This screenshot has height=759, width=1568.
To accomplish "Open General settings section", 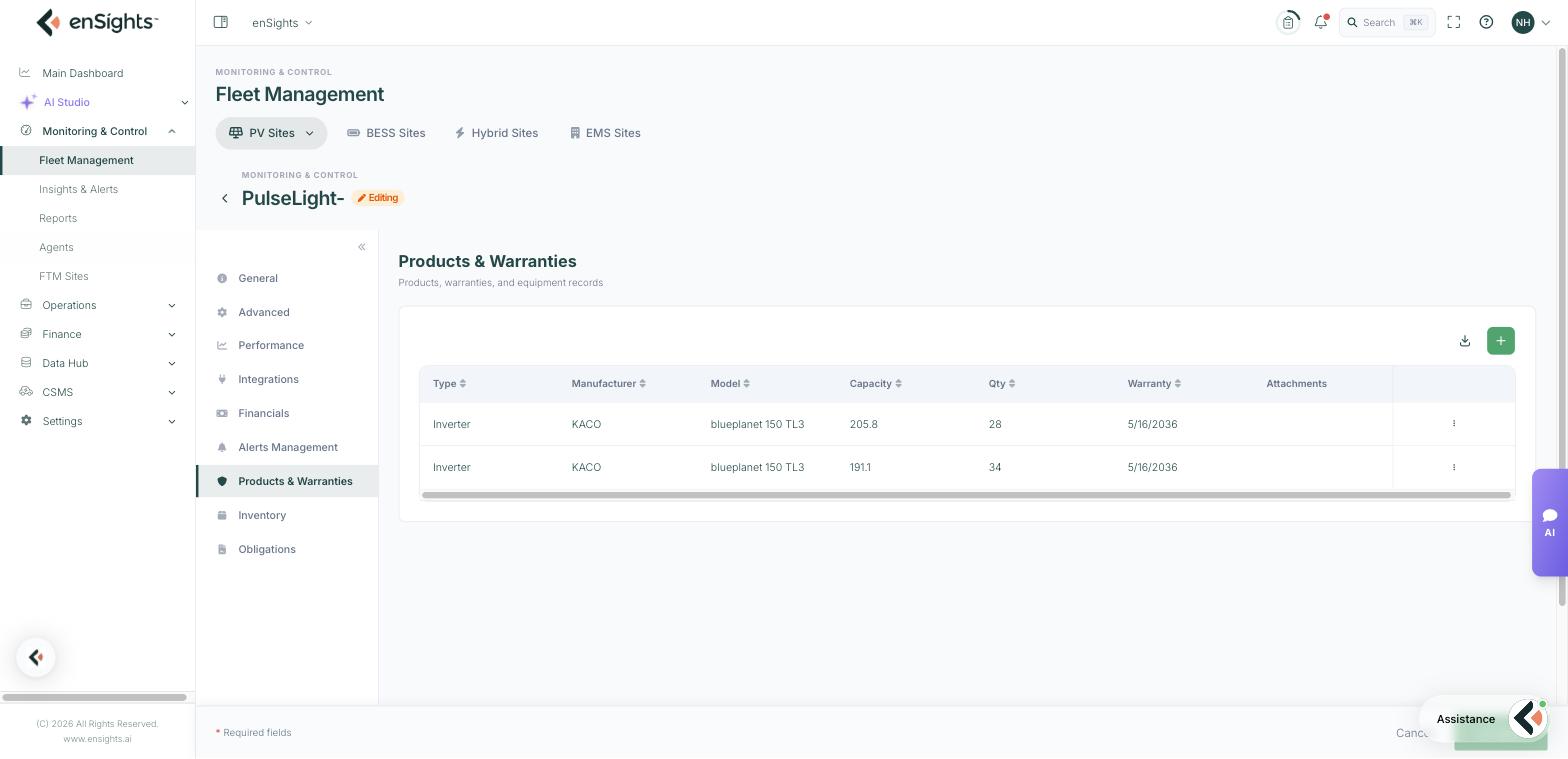I will click(x=287, y=278).
